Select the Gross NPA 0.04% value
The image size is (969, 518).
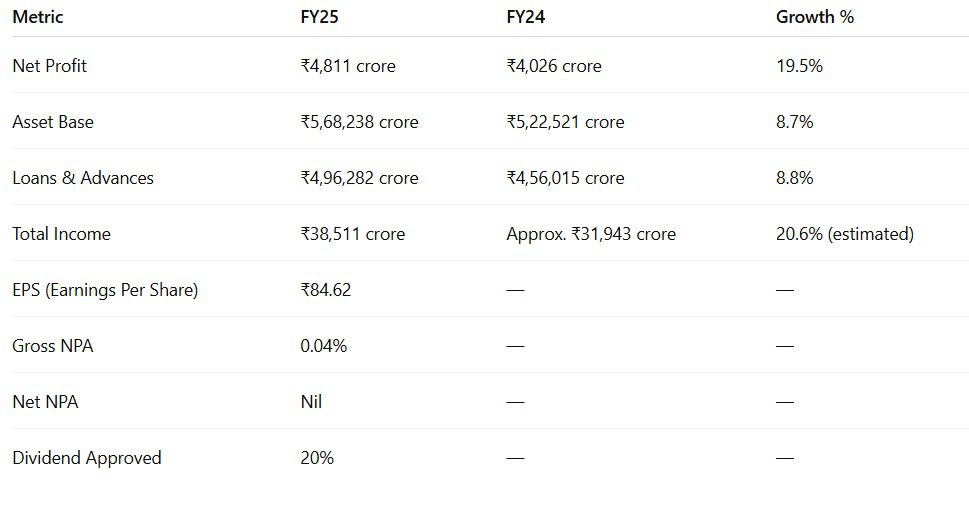324,346
